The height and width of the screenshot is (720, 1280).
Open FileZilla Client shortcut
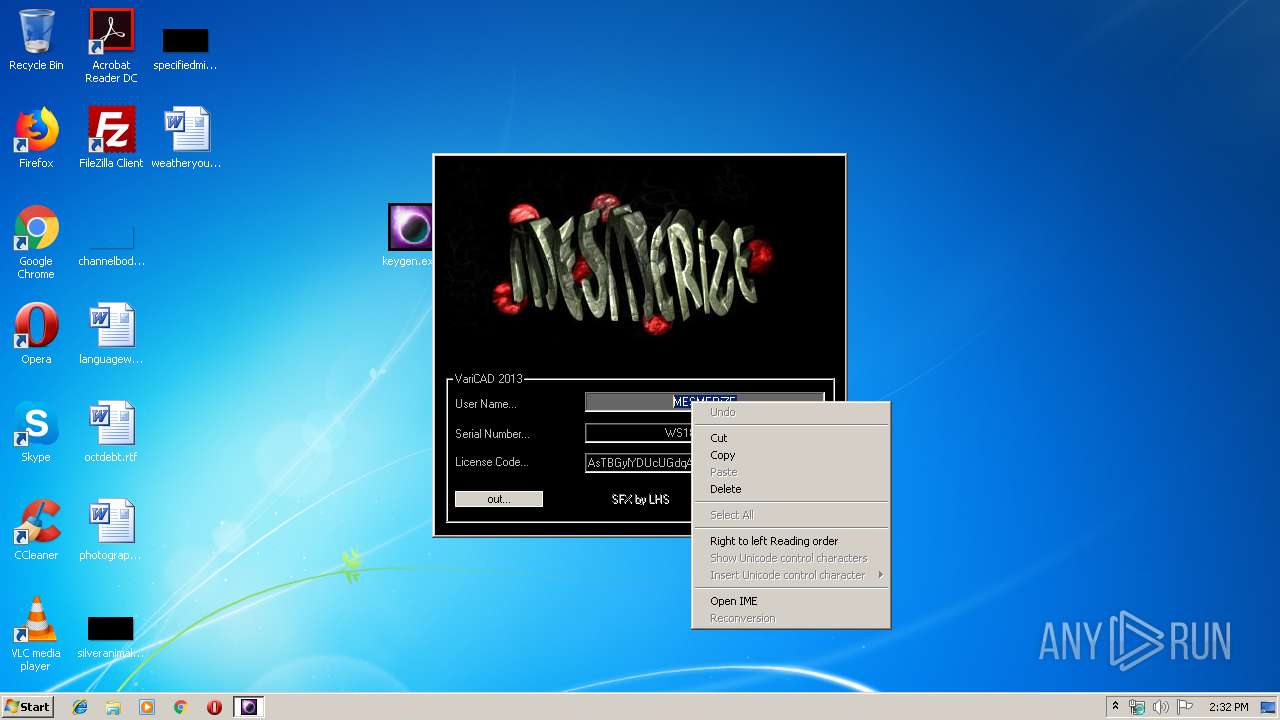coord(111,138)
